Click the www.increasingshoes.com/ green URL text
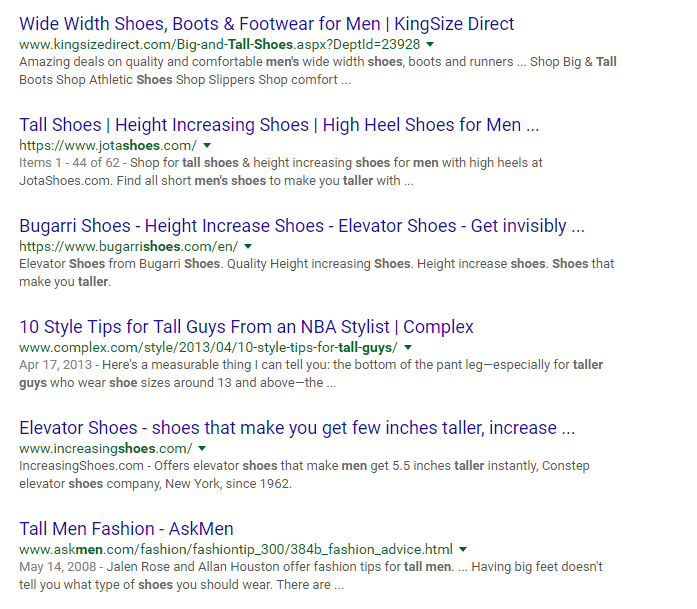This screenshot has height=609, width=697. pyautogui.click(x=106, y=449)
